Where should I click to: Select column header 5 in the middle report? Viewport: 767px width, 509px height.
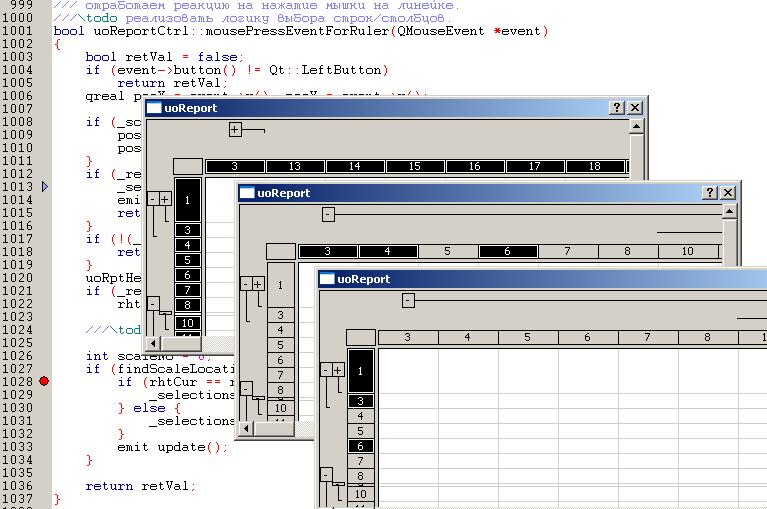point(447,251)
